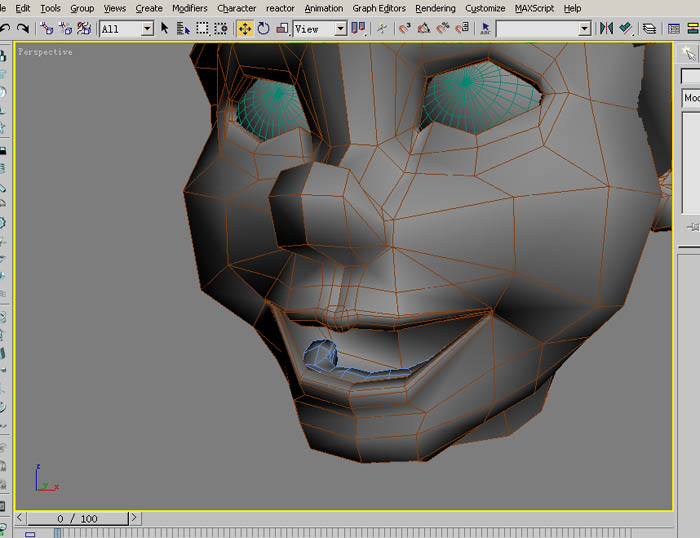
Task: Activate Select and Uniform Scale tool
Action: click(x=282, y=29)
